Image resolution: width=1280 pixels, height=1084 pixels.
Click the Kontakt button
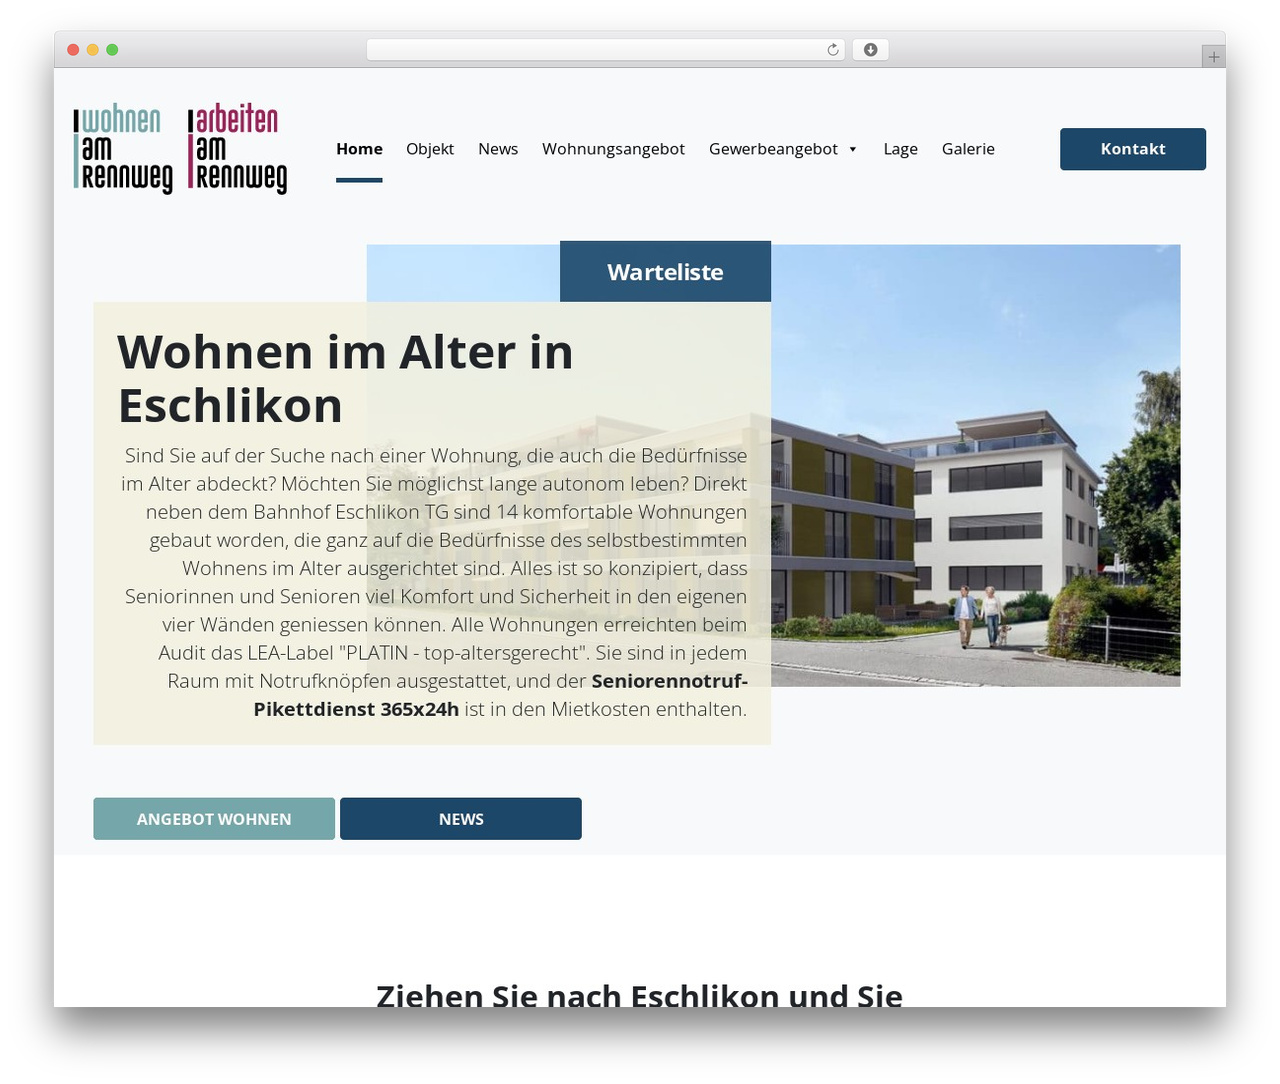click(x=1133, y=149)
